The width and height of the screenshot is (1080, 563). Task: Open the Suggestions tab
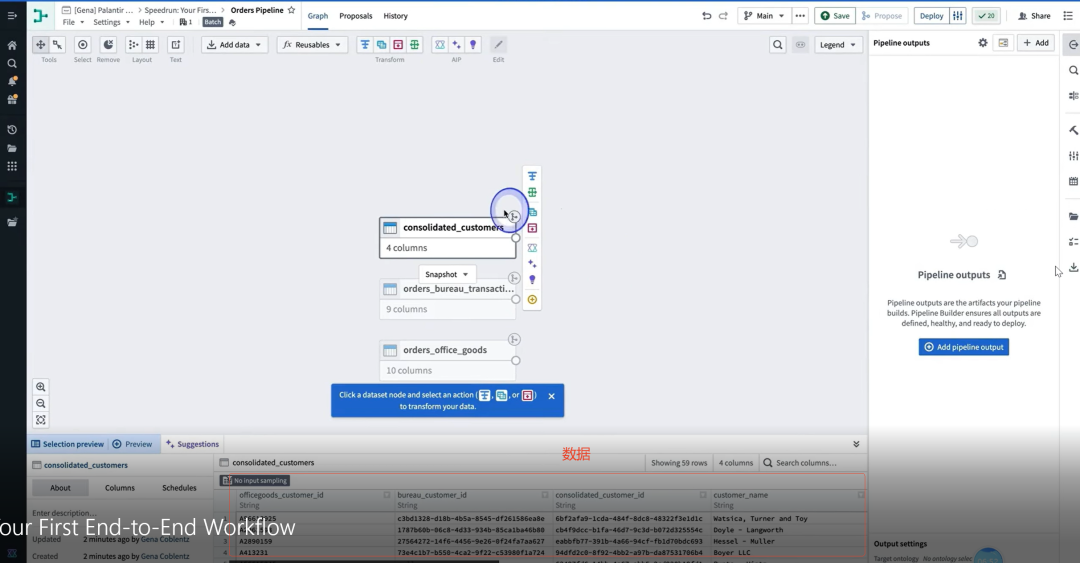pos(192,444)
